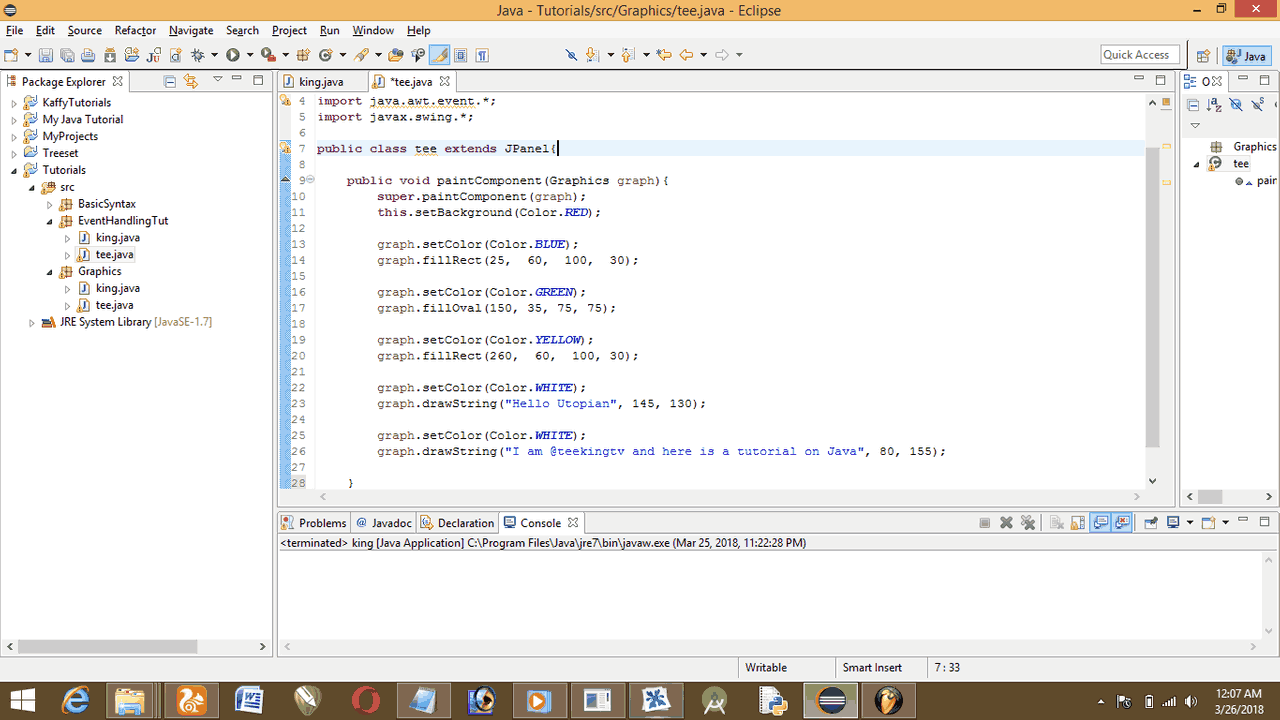
Task: Open the Refactor menu
Action: pyautogui.click(x=135, y=30)
